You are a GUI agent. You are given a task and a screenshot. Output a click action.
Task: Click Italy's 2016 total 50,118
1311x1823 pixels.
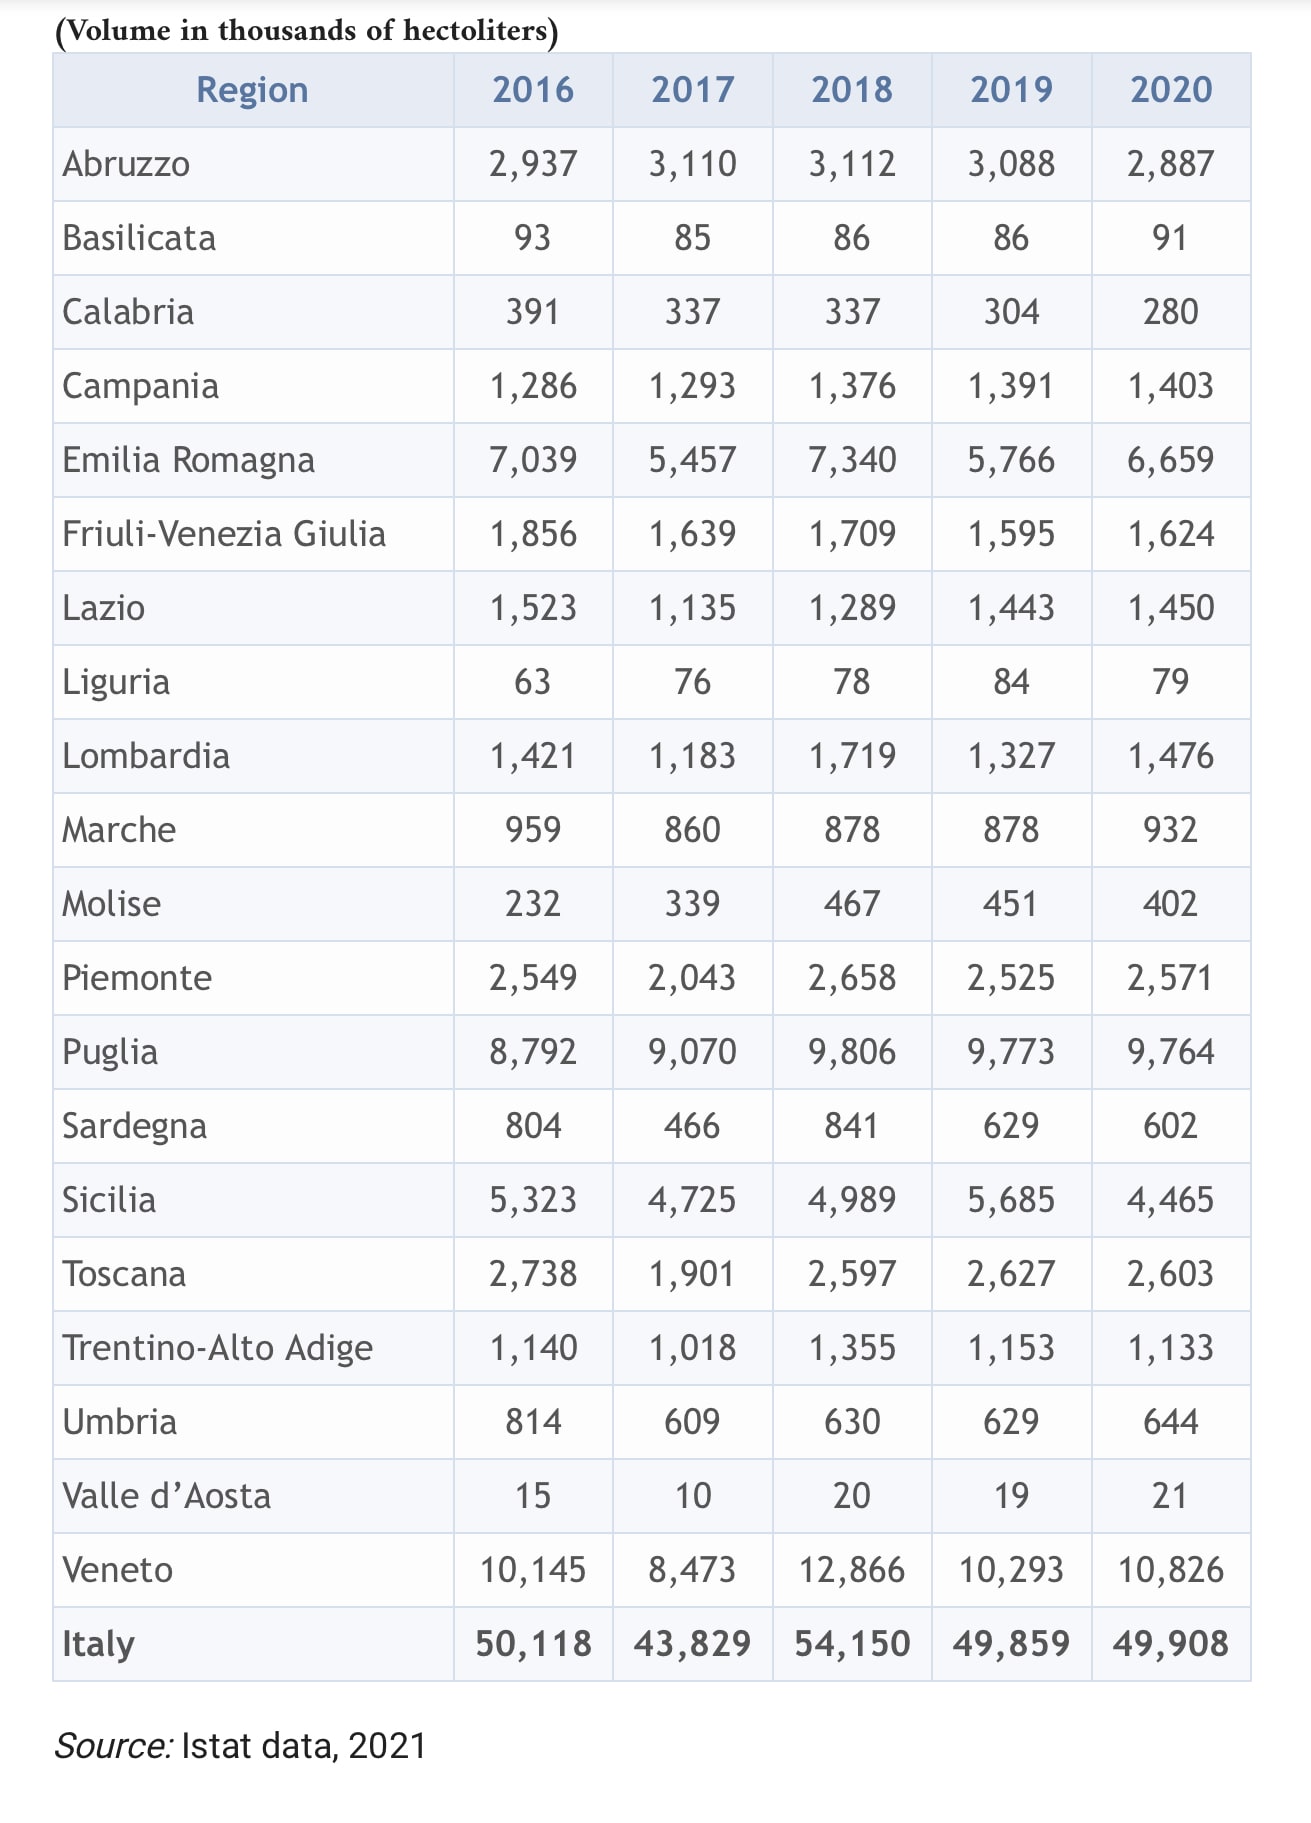(533, 1644)
